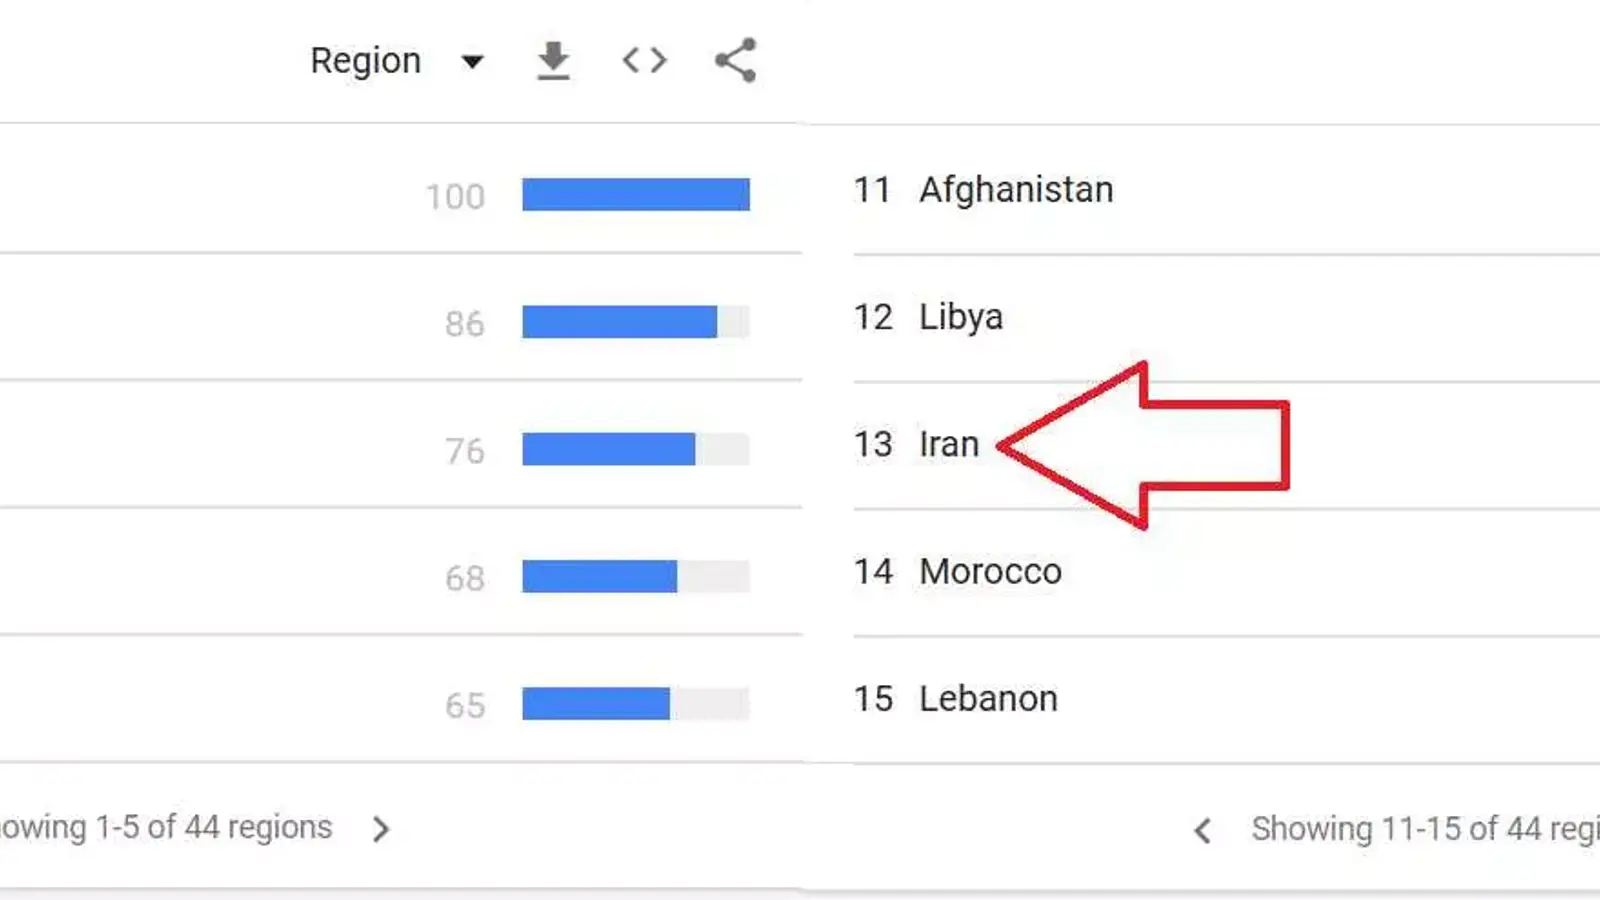Click the bar with value 86

618,322
